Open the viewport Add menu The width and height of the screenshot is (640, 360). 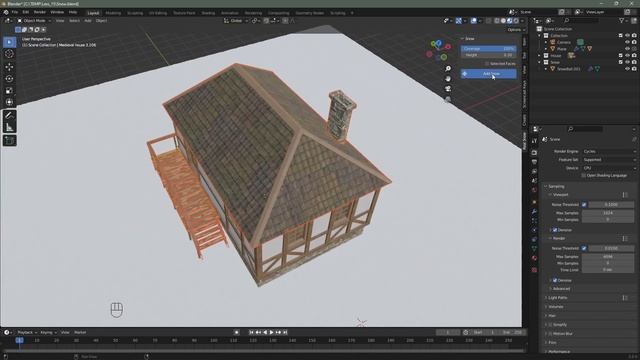[x=88, y=20]
